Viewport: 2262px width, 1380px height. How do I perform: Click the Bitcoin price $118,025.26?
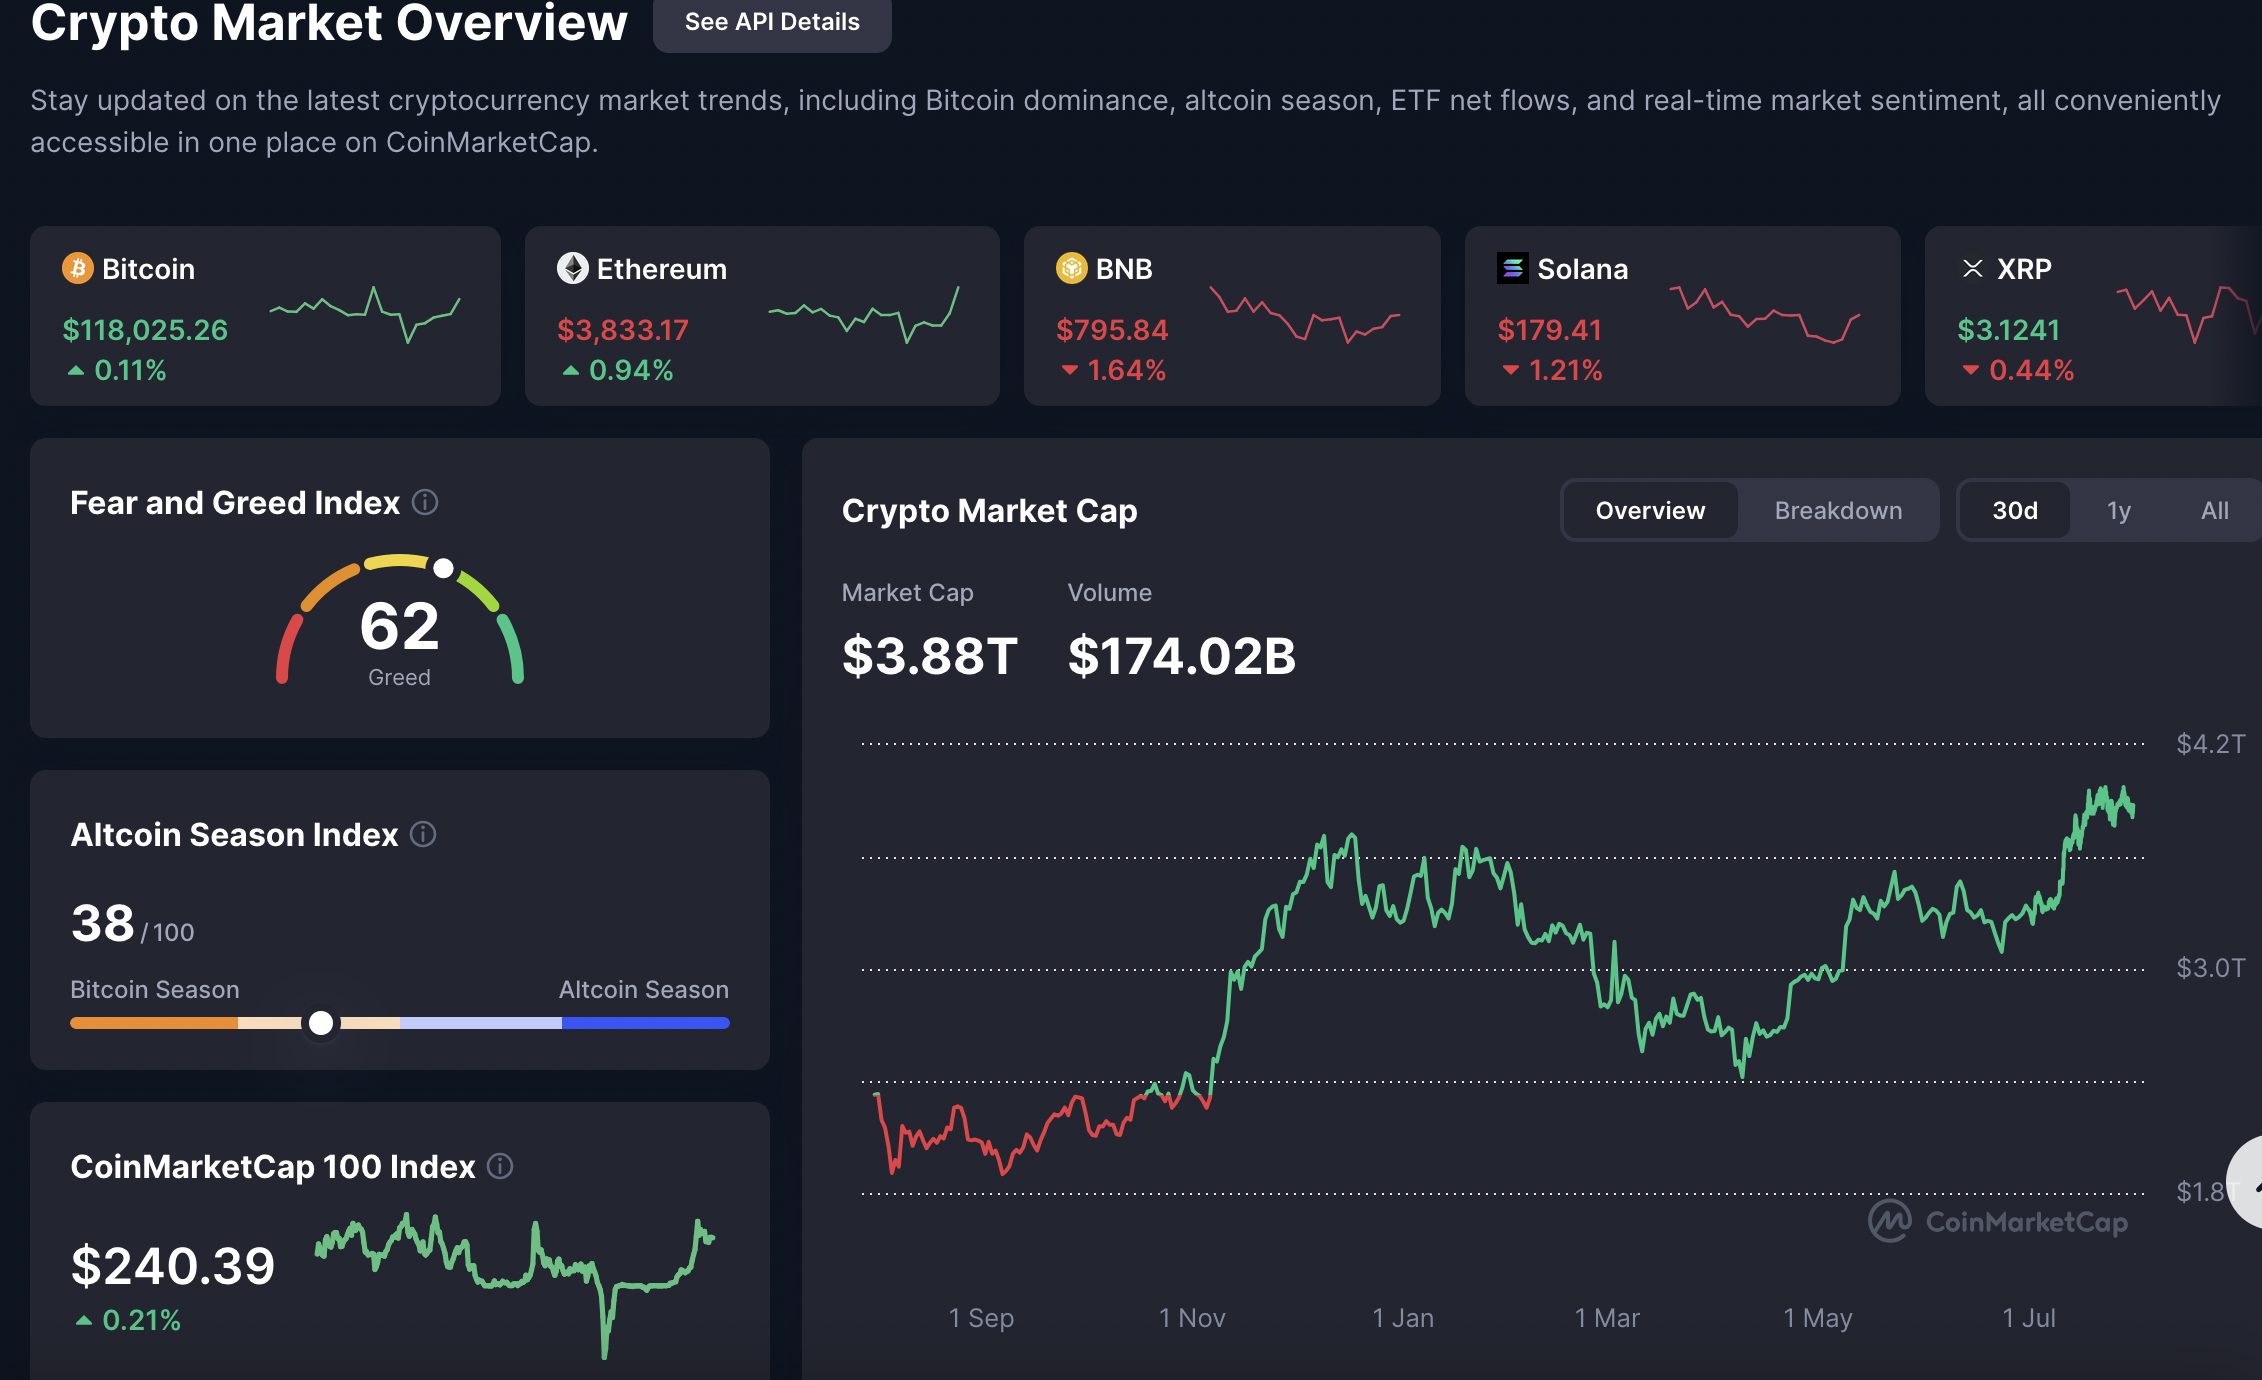[x=145, y=329]
